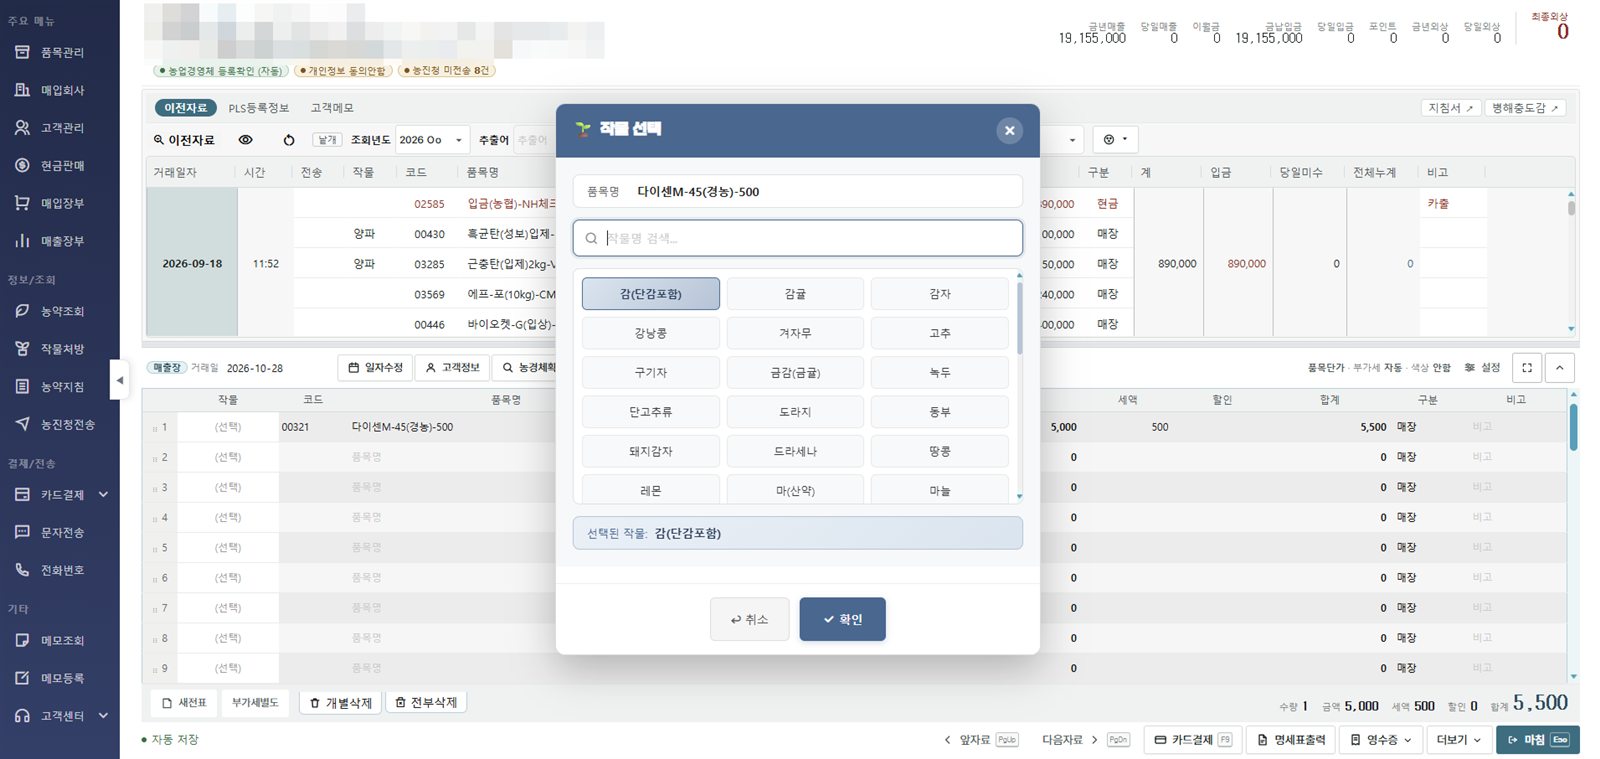Screen dimensions: 1600x759
Task: Open 설정 in the sales toolbar
Action: tap(1482, 368)
